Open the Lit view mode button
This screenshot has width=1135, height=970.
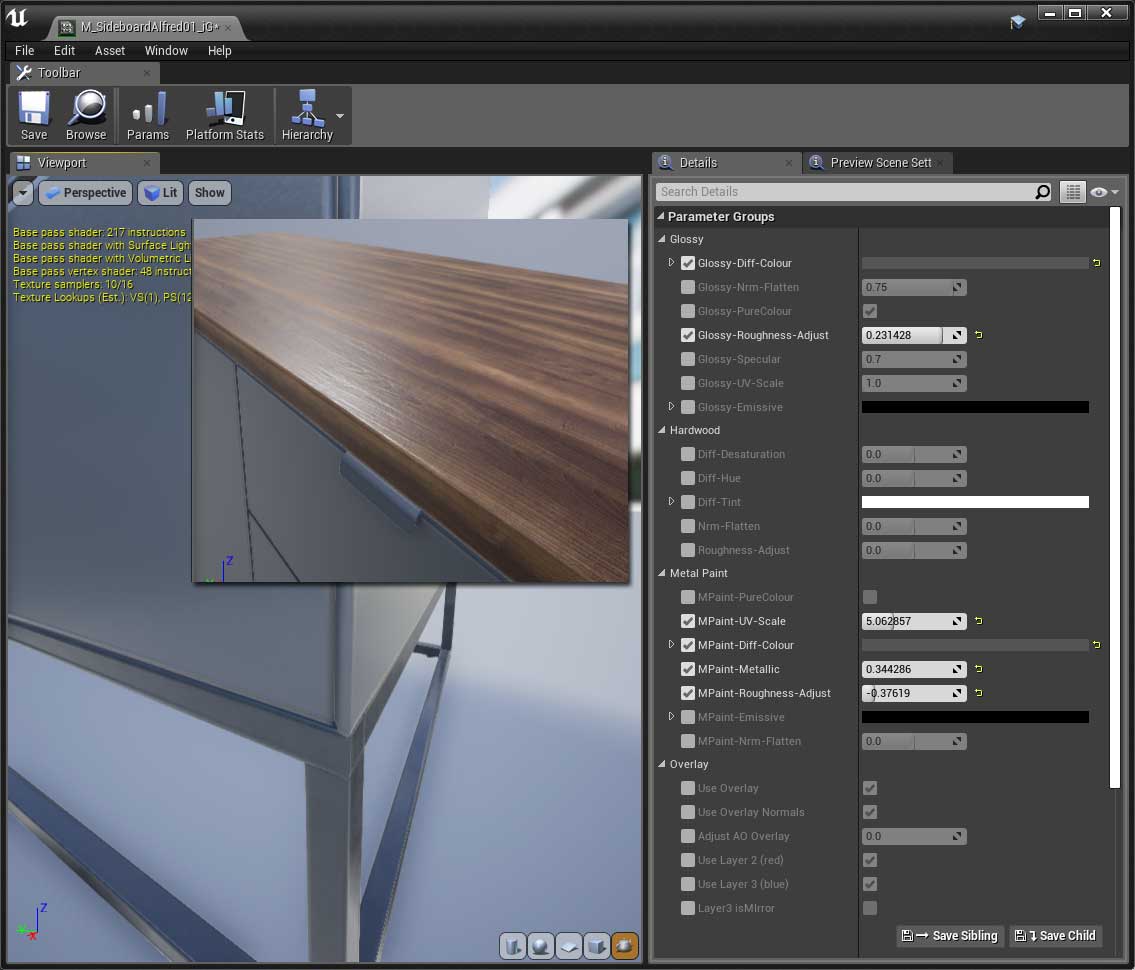pyautogui.click(x=160, y=193)
